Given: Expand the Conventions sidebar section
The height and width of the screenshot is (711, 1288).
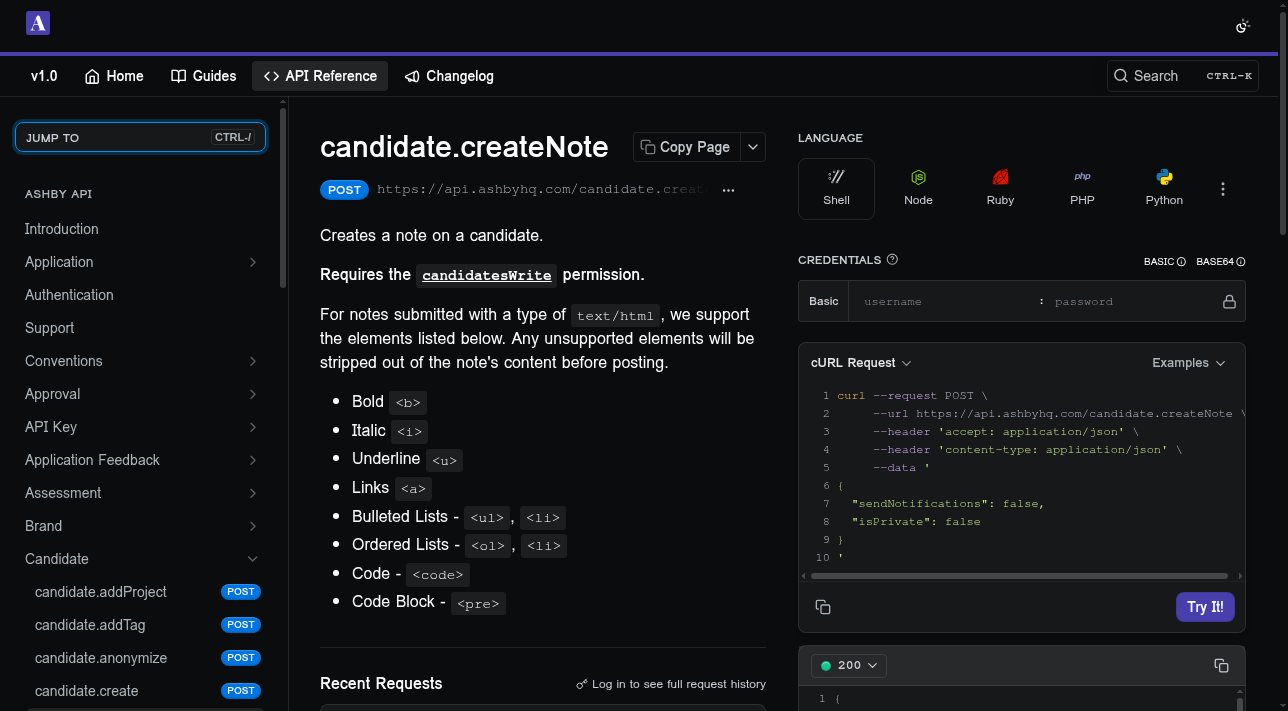Looking at the screenshot, I should pyautogui.click(x=141, y=361).
